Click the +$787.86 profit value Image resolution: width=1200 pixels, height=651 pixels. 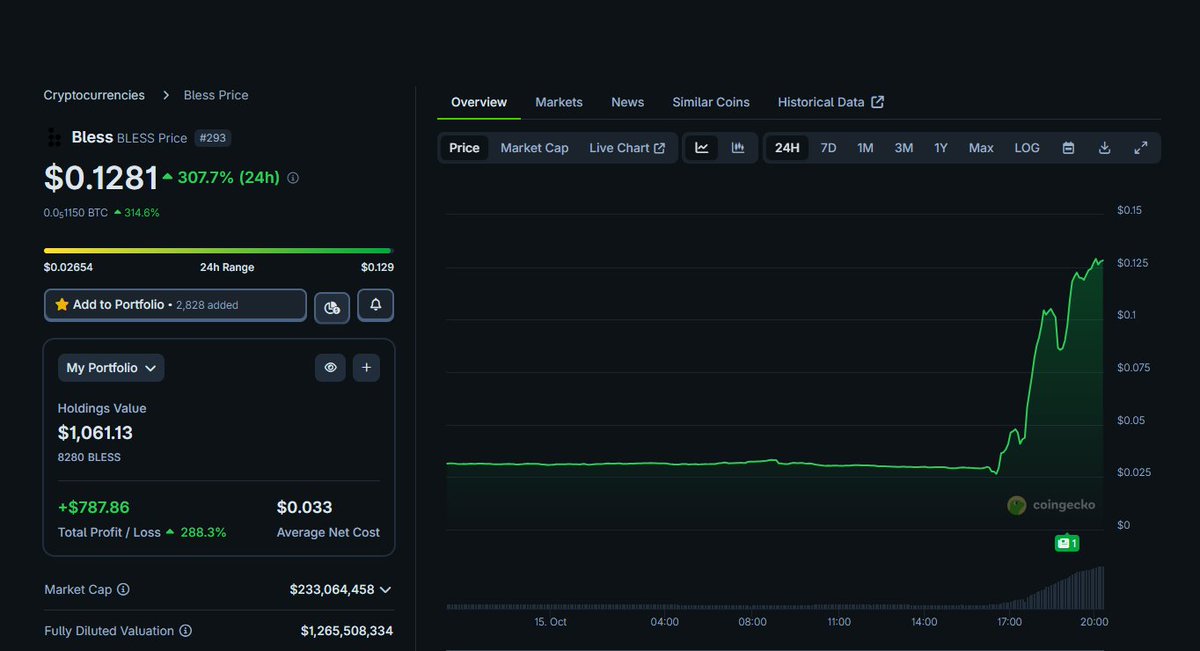[x=94, y=507]
